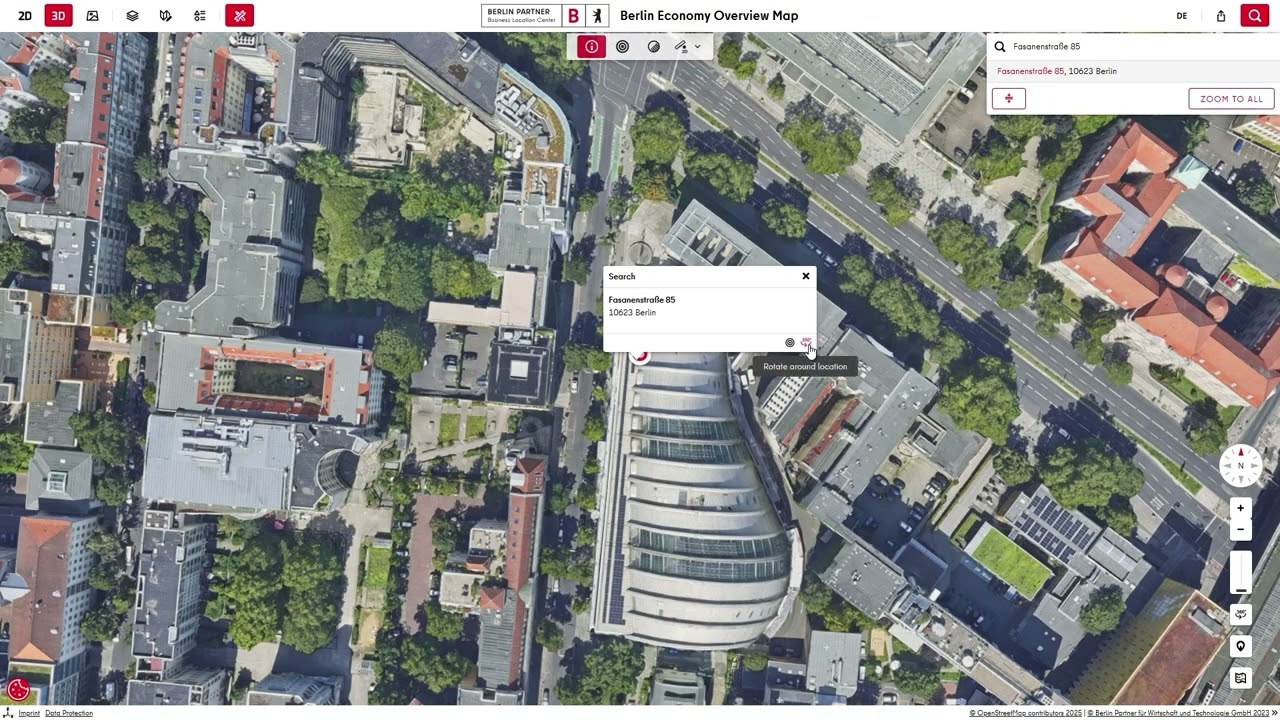This screenshot has height=720, width=1280.
Task: Toggle the red search button
Action: pos(1254,16)
